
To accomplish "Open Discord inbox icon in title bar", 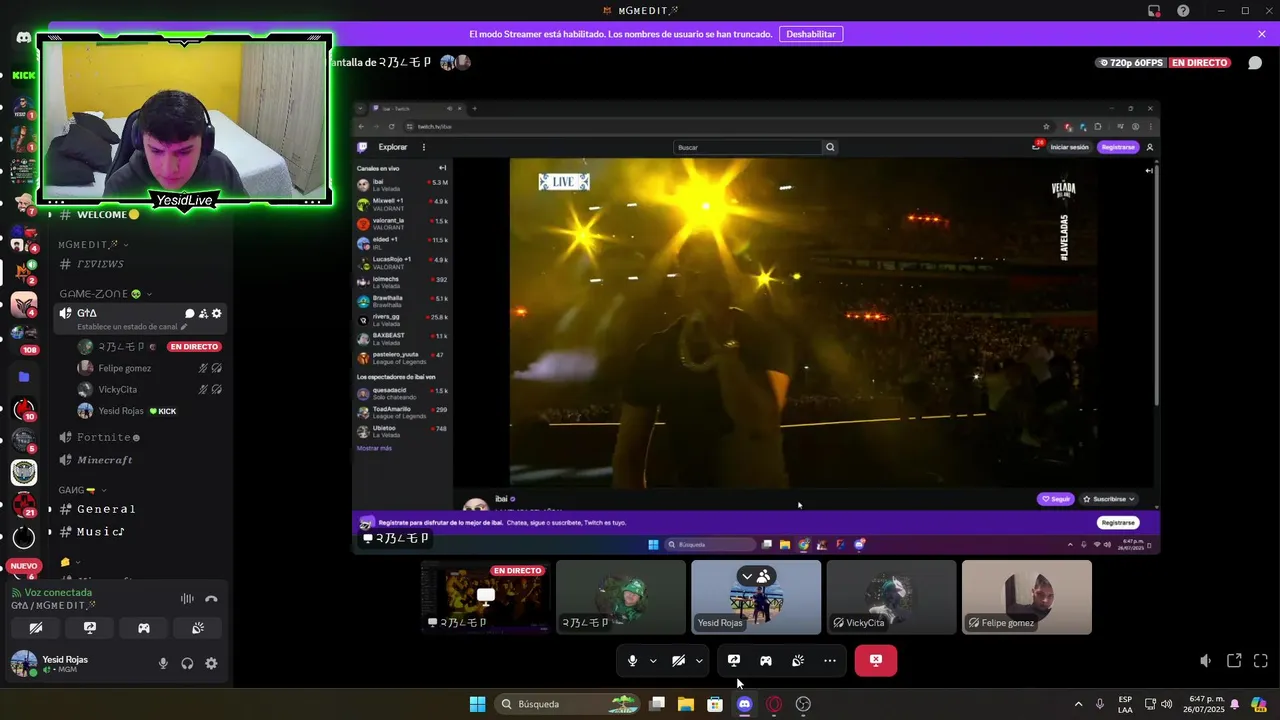I will click(x=1154, y=11).
